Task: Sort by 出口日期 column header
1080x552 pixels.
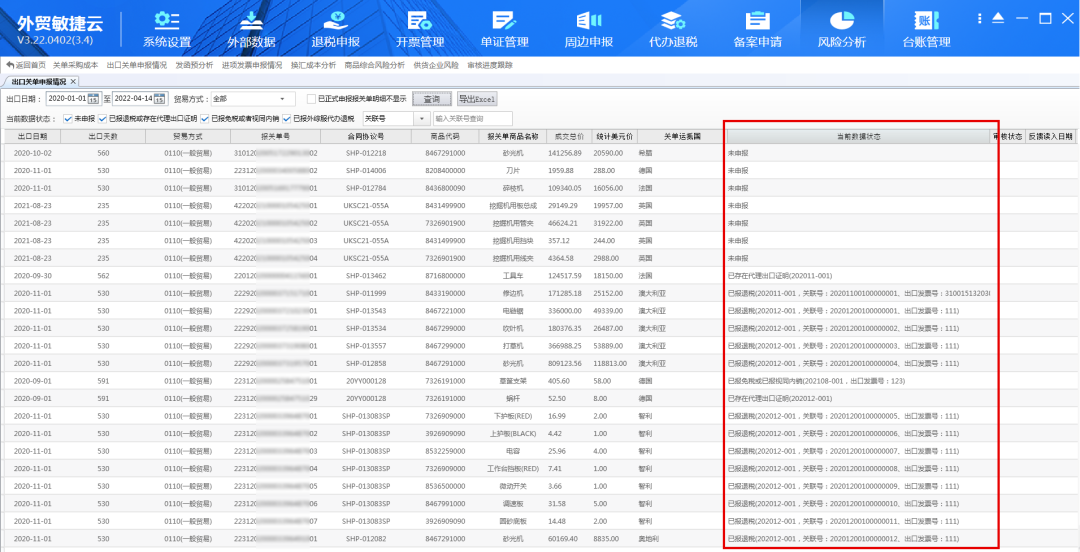Action: (x=32, y=136)
